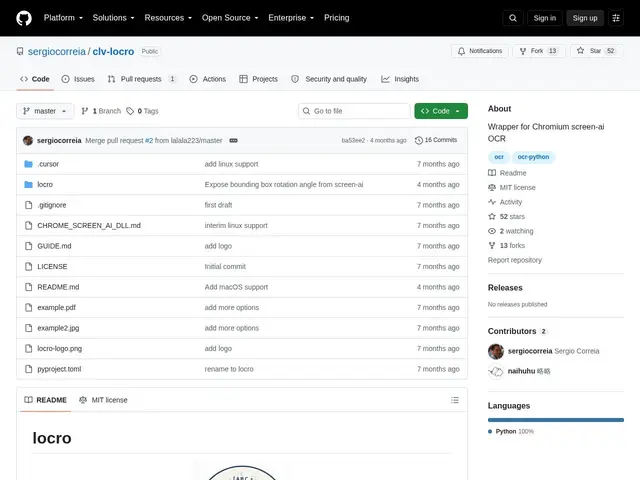
Task: Expand commit message ellipsis icon
Action: [x=233, y=140]
